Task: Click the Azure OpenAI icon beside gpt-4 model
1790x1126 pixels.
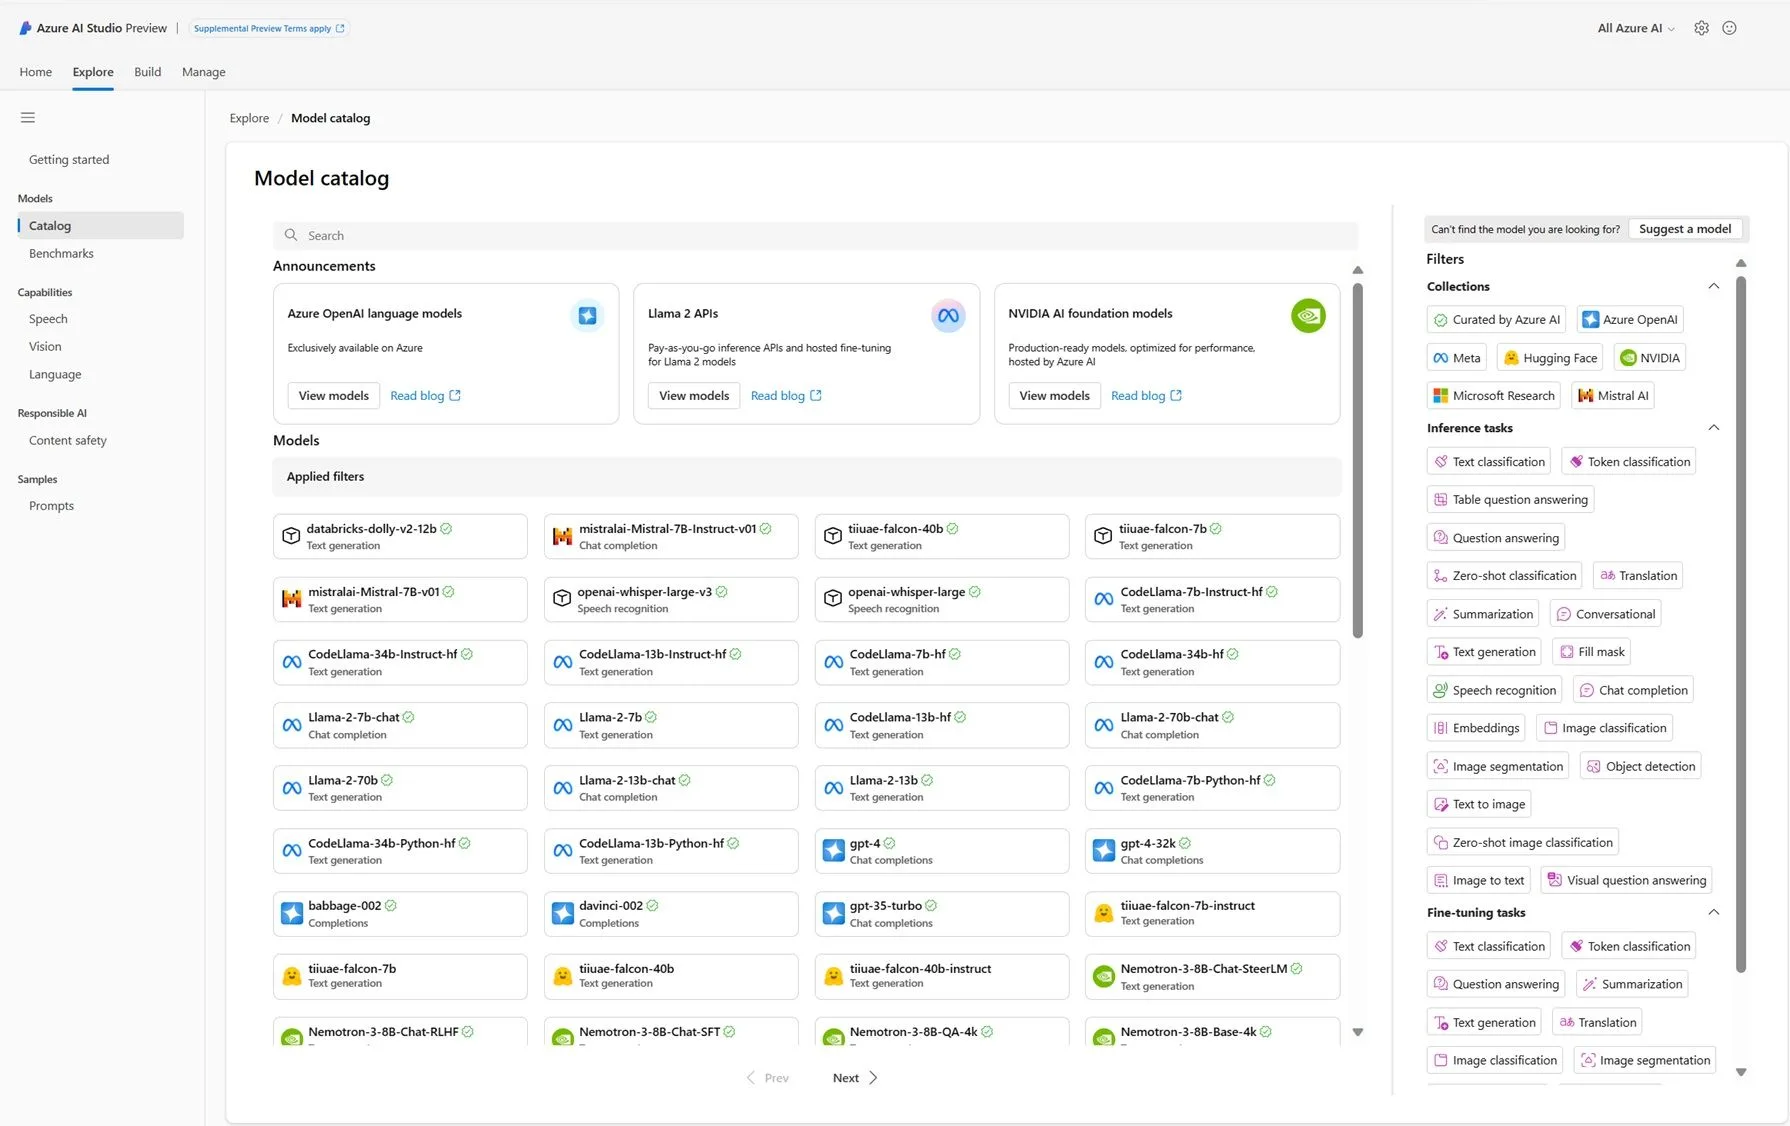Action: [833, 851]
